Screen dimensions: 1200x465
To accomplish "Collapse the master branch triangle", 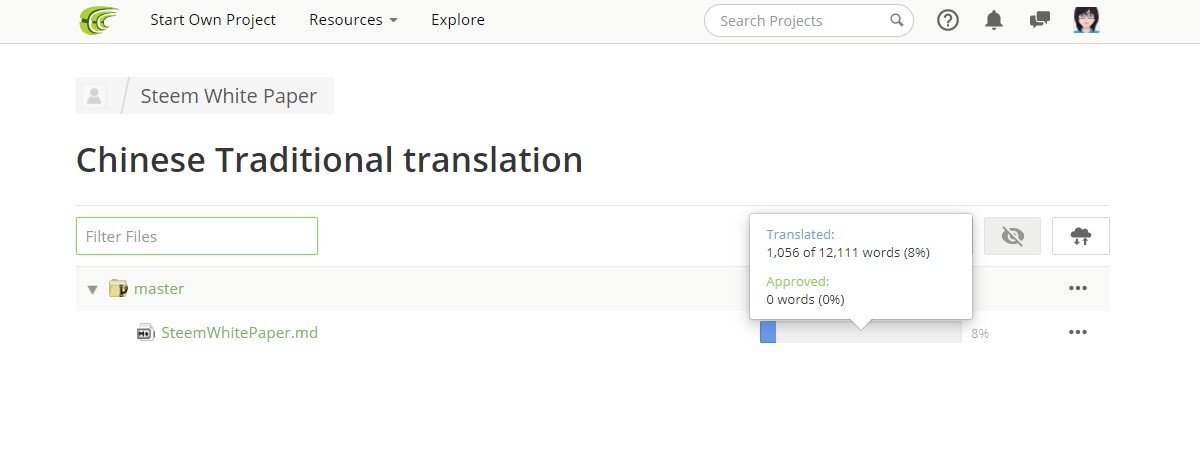I will (x=92, y=289).
